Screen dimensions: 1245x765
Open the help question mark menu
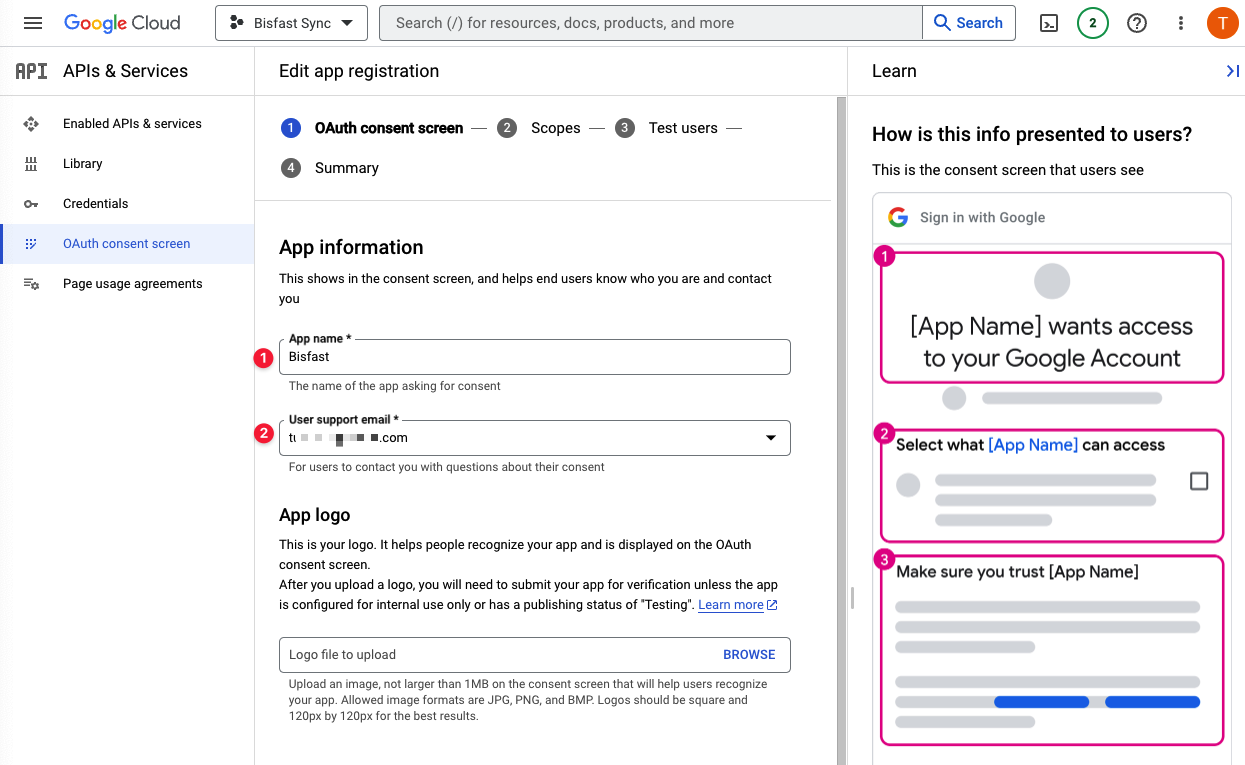tap(1137, 23)
